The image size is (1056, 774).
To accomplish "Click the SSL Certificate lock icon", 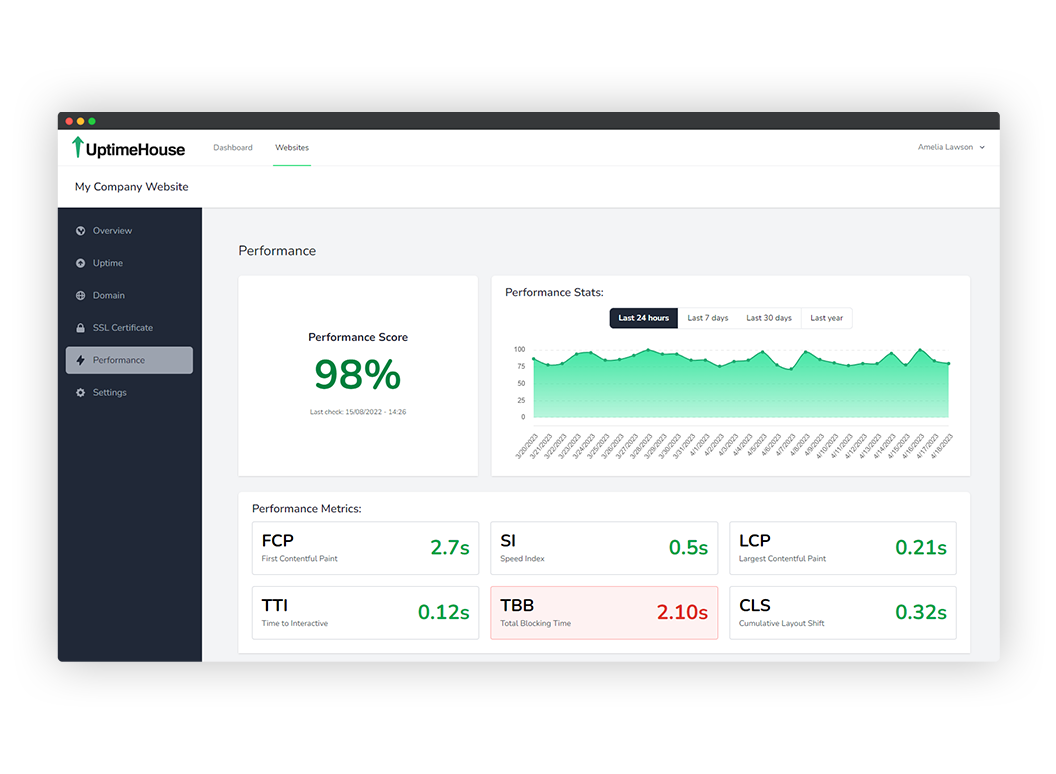I will 81,328.
